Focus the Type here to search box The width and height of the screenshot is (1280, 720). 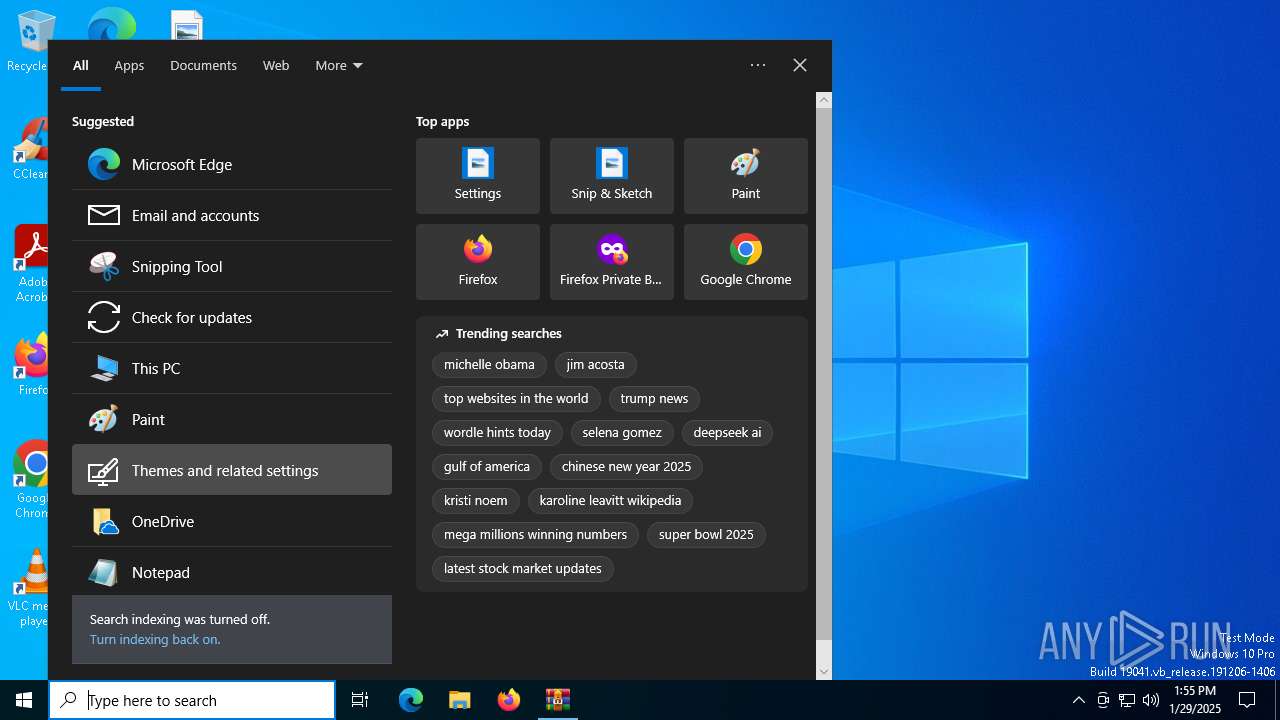[x=192, y=700]
